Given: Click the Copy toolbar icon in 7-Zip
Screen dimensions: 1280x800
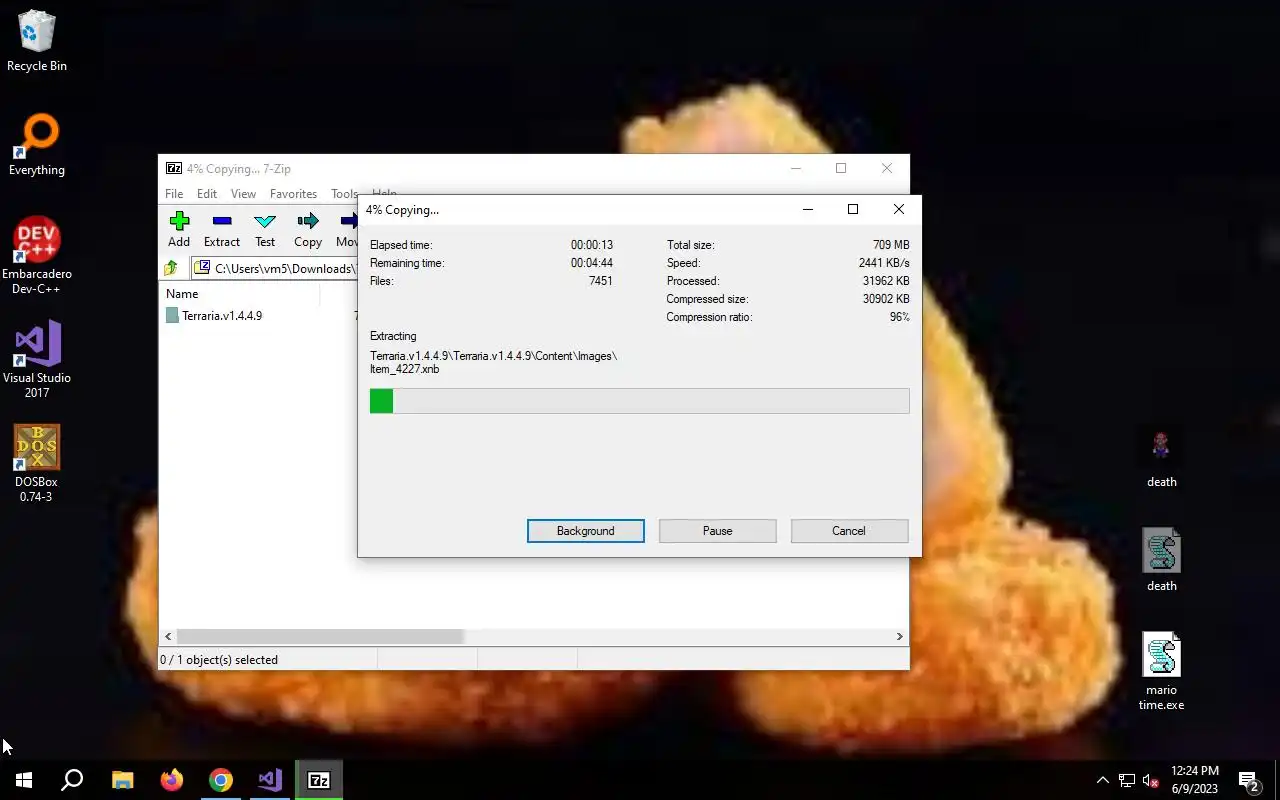Looking at the screenshot, I should click(x=308, y=229).
